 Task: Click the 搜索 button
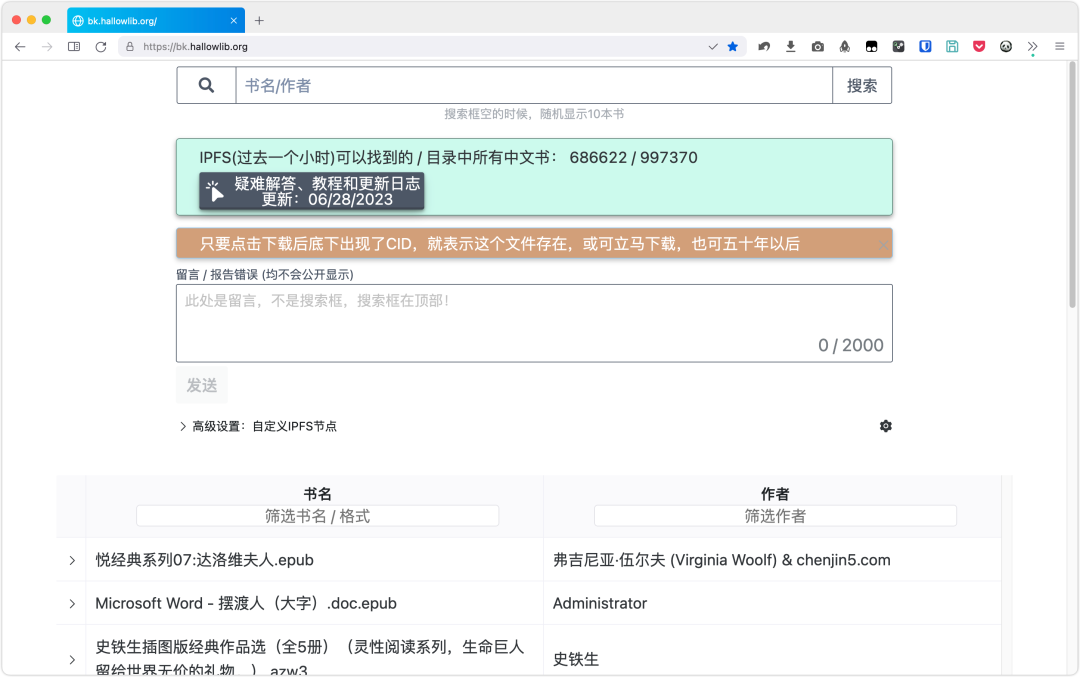pos(862,86)
